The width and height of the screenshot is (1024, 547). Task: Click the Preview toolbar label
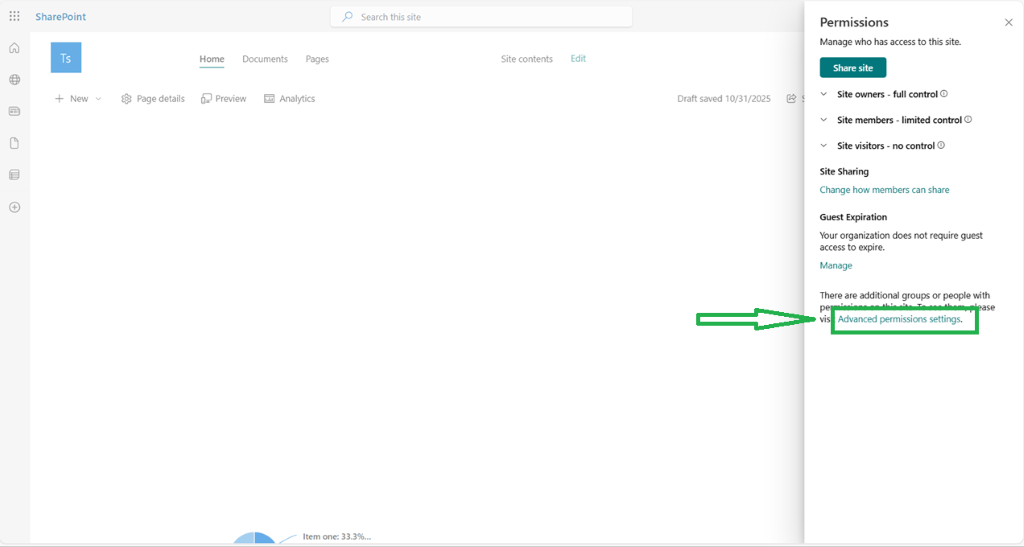[x=231, y=99]
